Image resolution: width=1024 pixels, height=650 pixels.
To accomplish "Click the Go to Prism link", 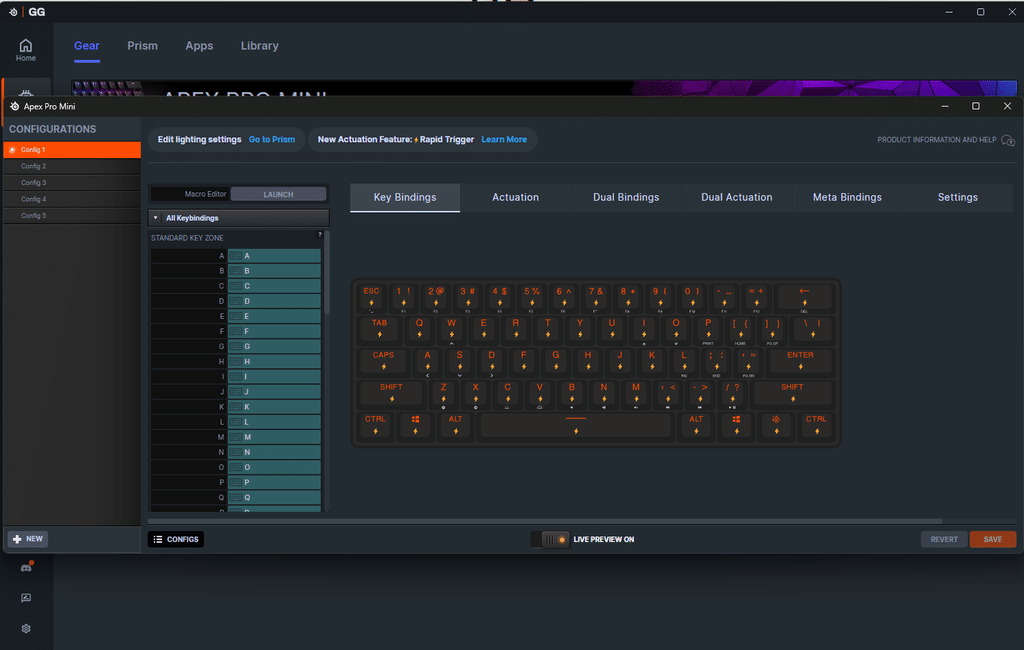I will (272, 140).
